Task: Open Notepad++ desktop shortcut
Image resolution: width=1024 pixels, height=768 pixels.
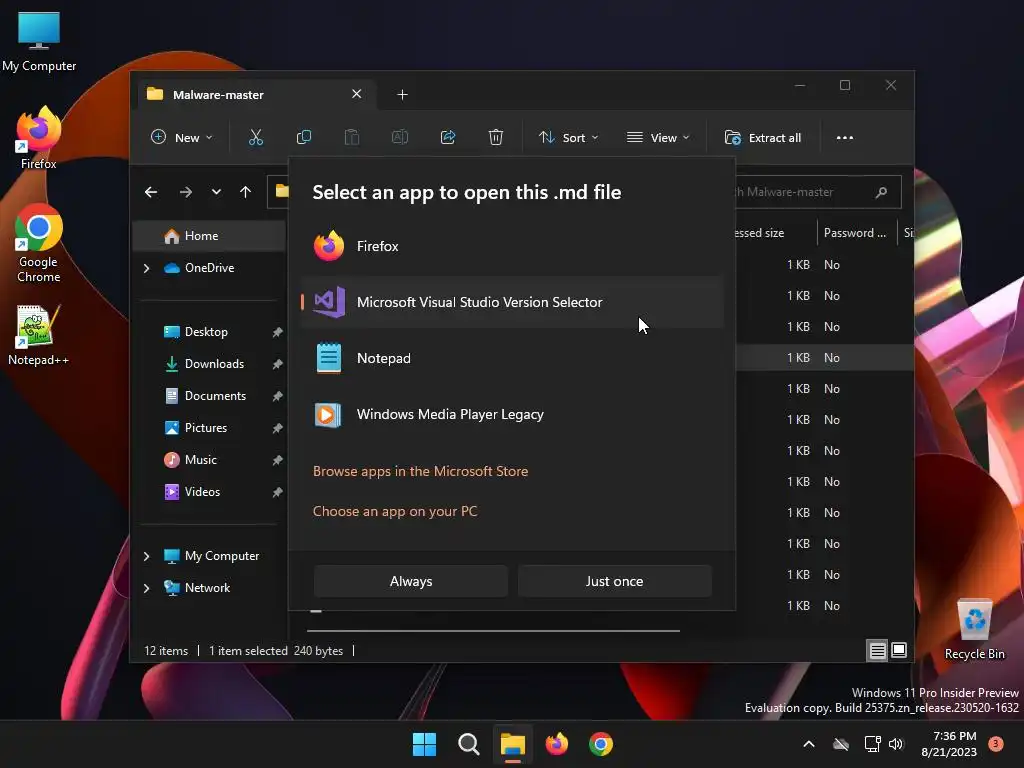Action: 39,336
